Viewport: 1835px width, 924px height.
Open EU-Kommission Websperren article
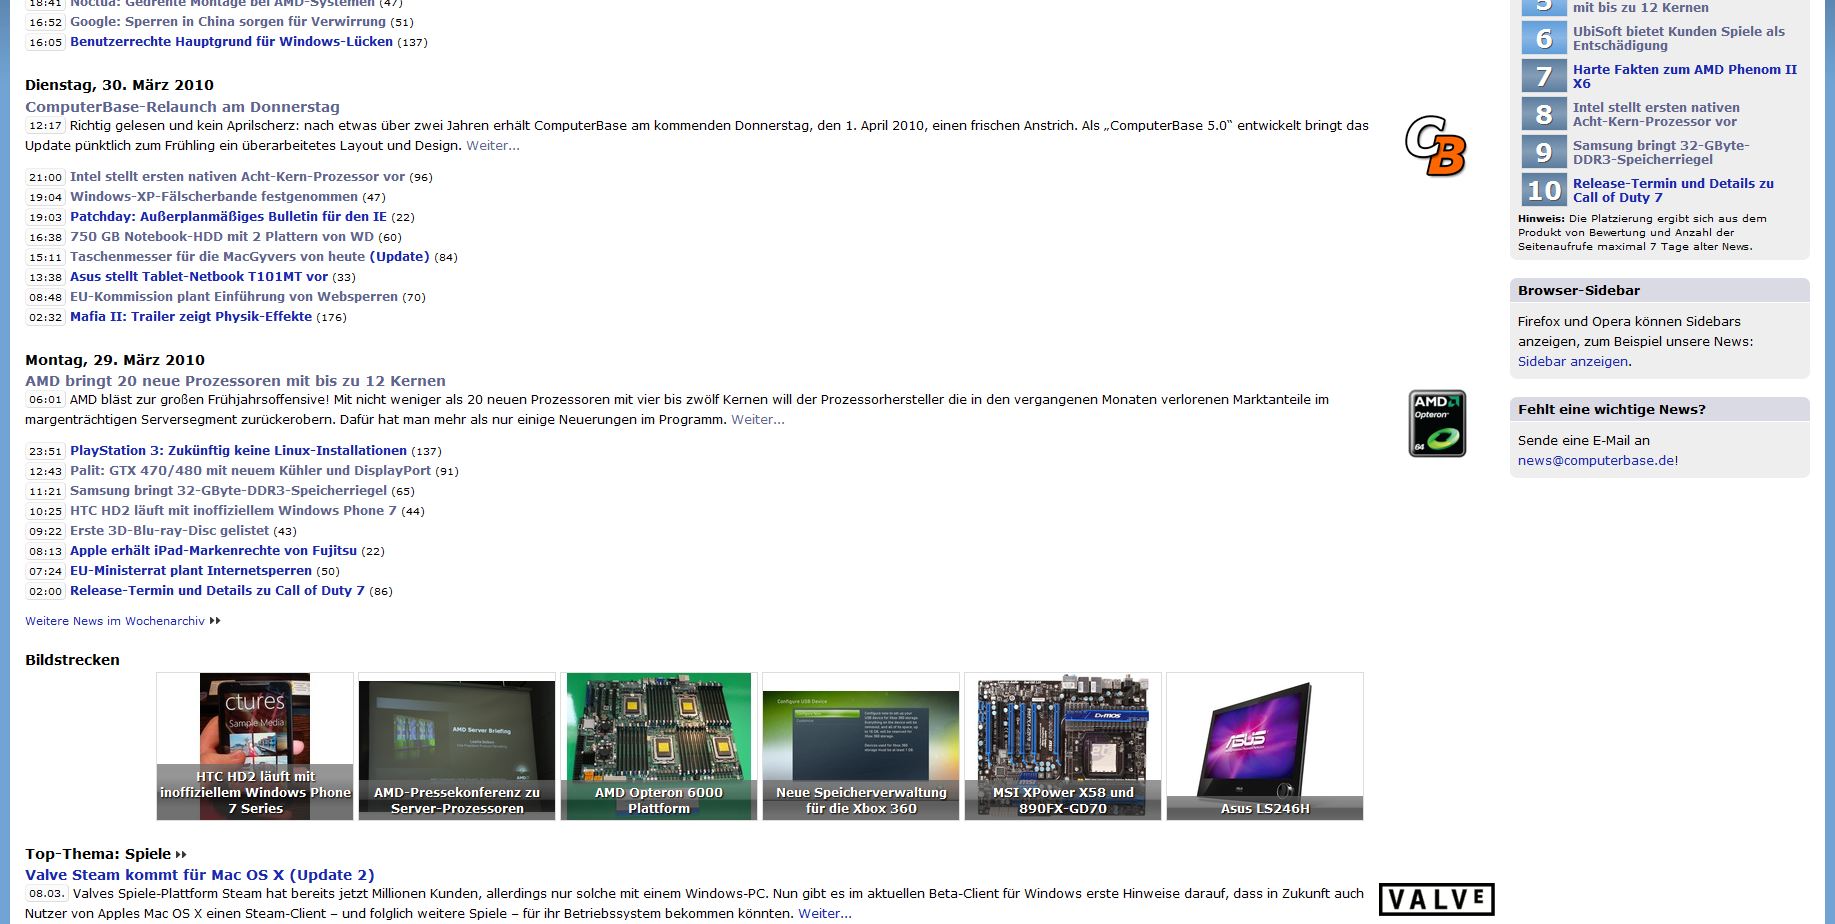(234, 297)
